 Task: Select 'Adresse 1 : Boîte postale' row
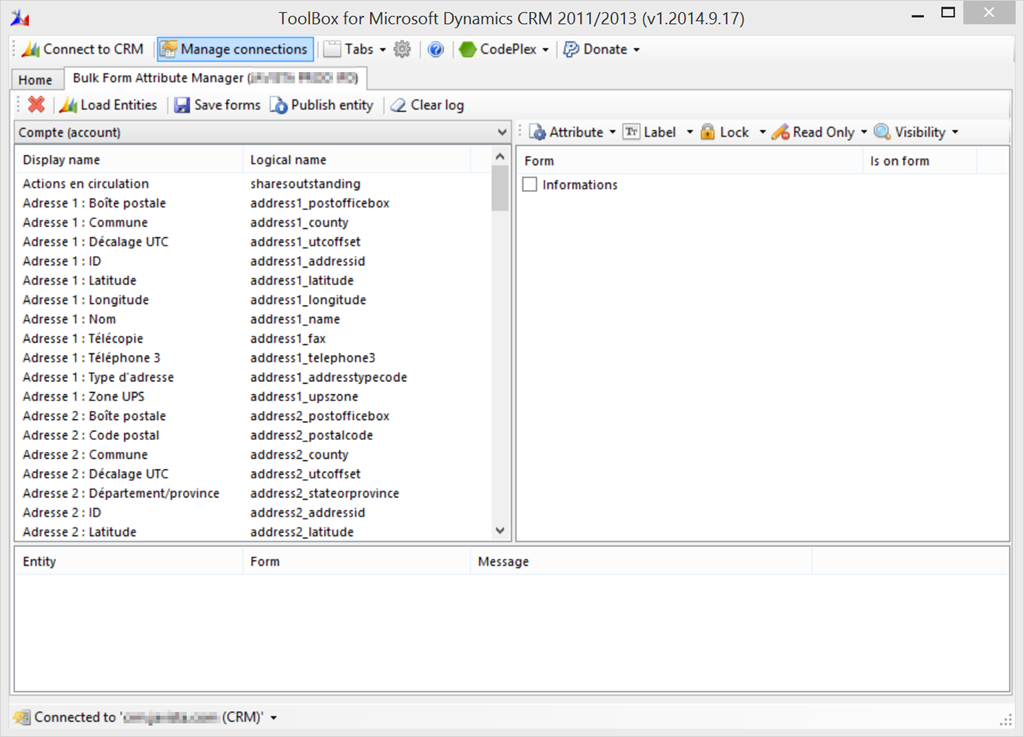click(253, 203)
